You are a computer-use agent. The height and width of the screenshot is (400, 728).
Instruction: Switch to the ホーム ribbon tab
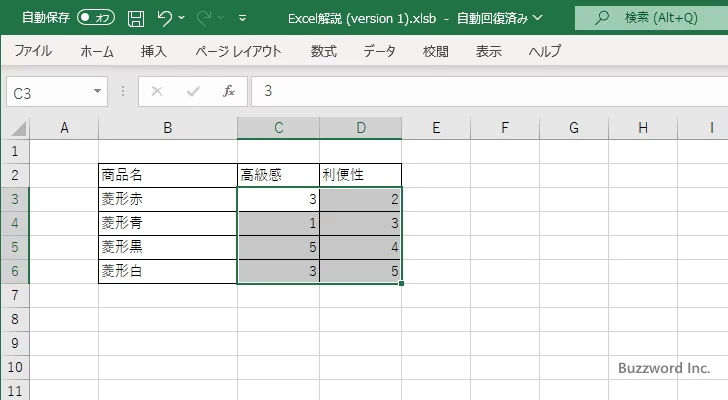click(x=97, y=51)
